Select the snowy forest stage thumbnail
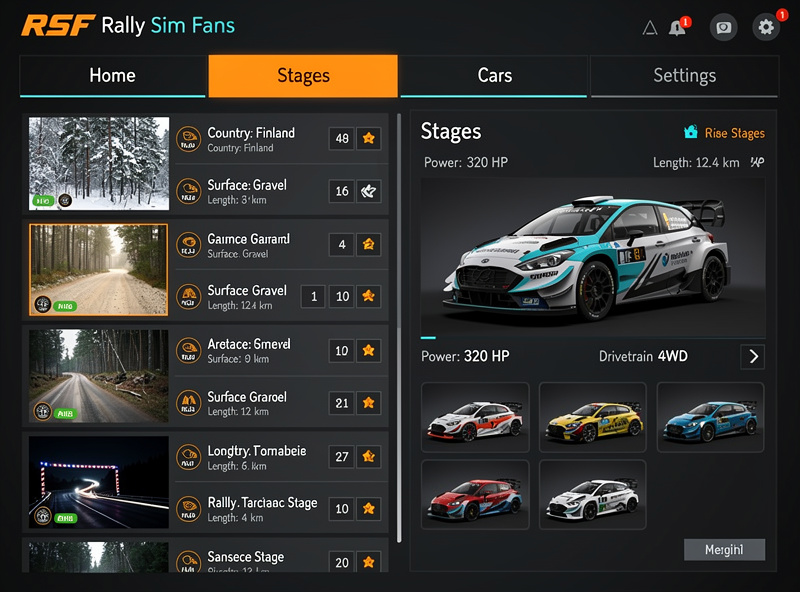This screenshot has height=592, width=800. (99, 163)
